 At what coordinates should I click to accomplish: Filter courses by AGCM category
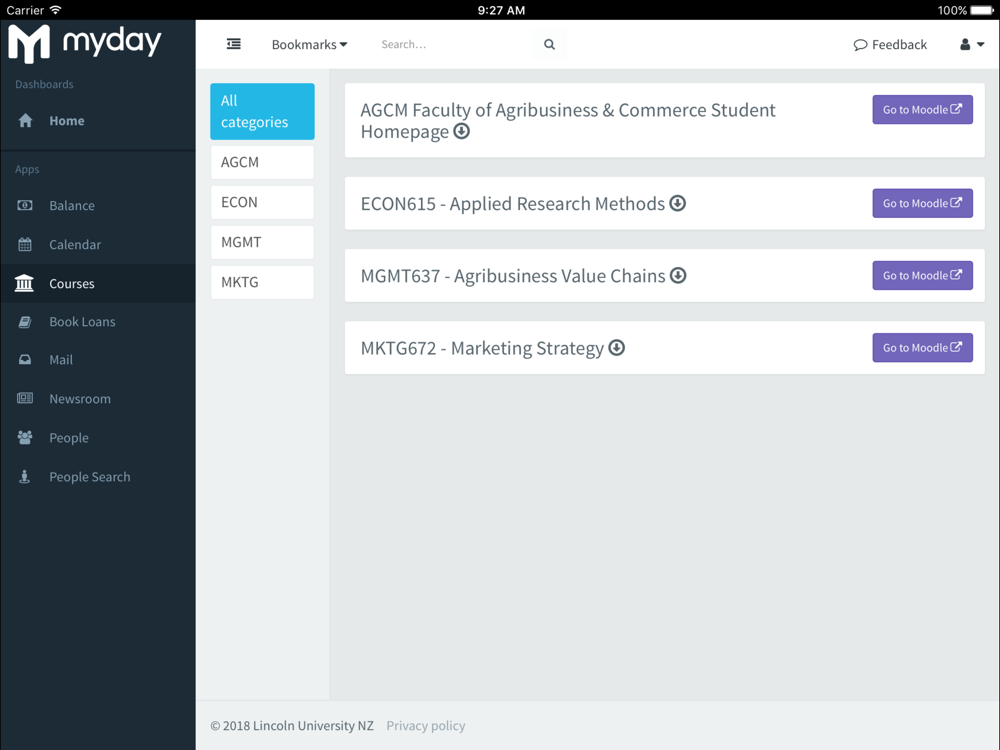262,162
